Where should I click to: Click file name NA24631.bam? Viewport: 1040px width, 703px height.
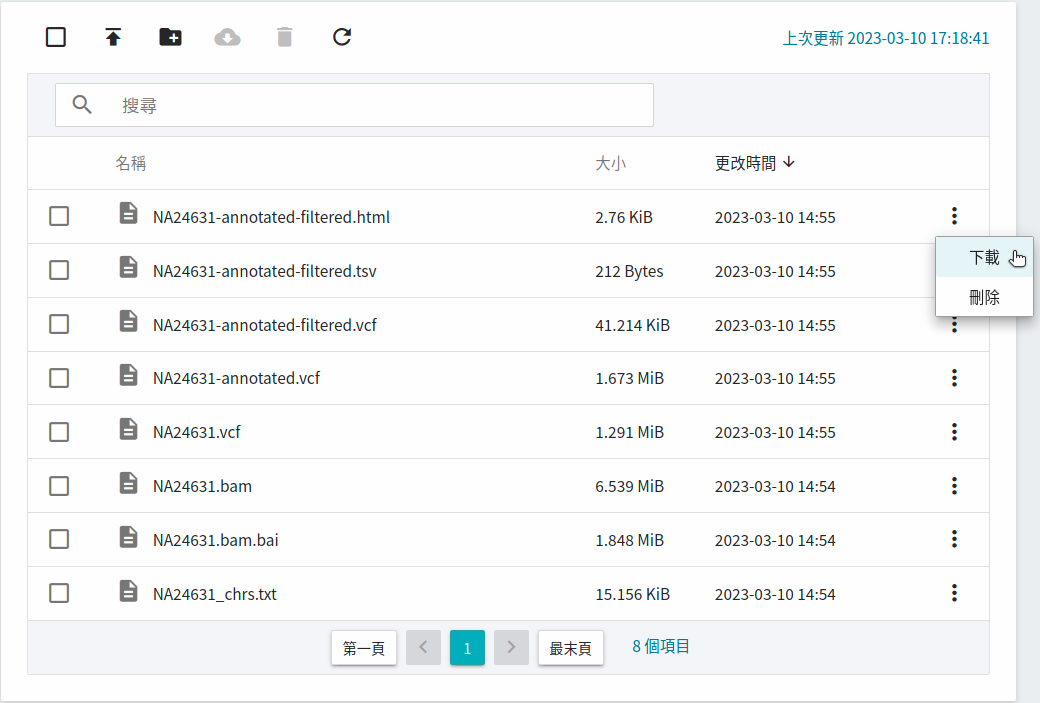point(202,486)
